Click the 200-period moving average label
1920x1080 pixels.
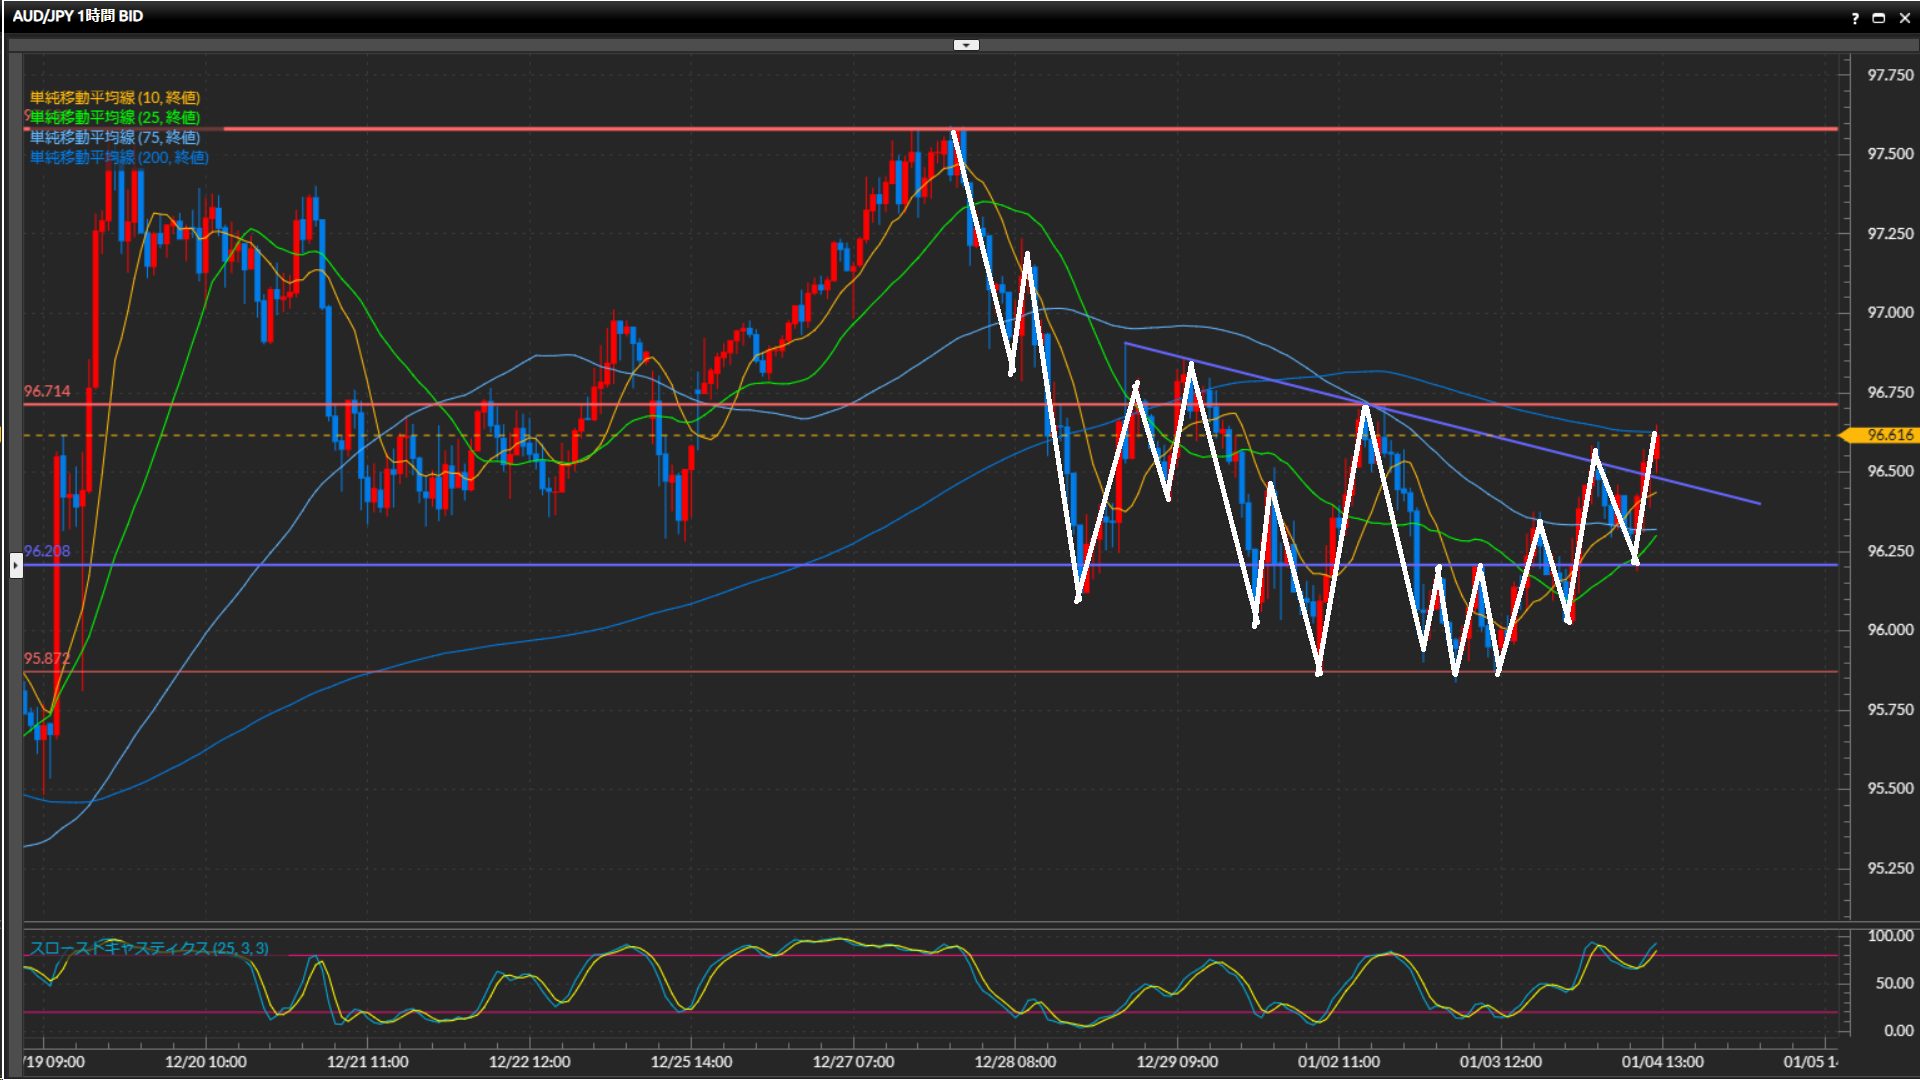118,157
